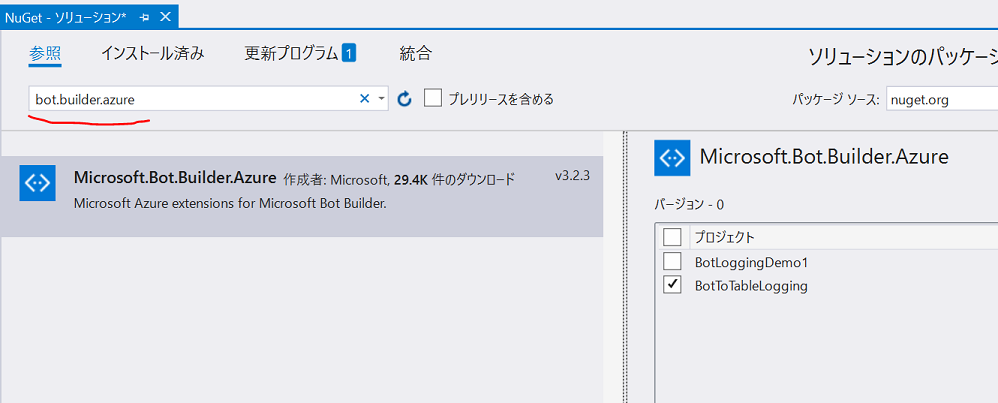This screenshot has height=403, width=998.
Task: Click the v3.2.3 version label
Action: pos(572,176)
